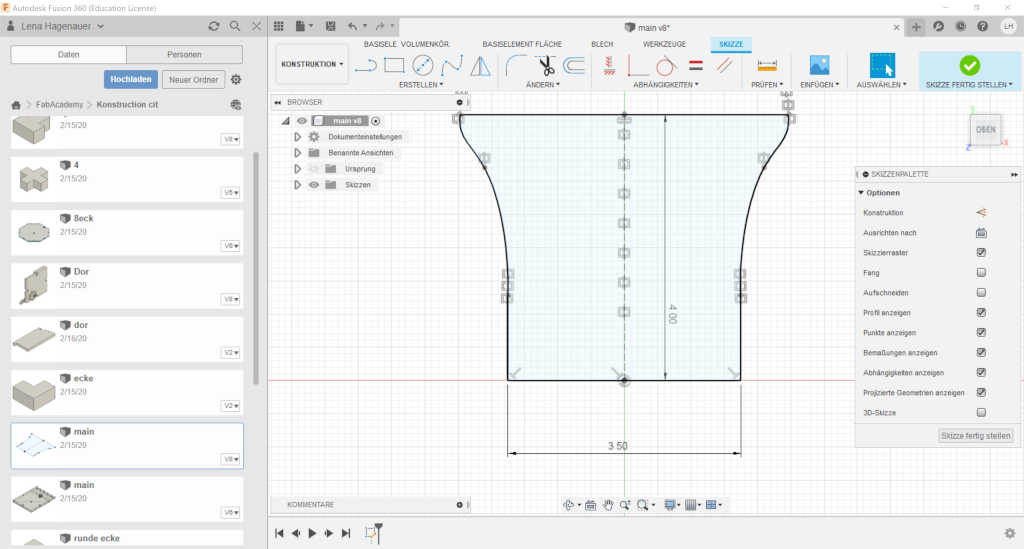Image resolution: width=1024 pixels, height=549 pixels.
Task: Switch to the BLECH ribbon tab
Action: [x=602, y=44]
